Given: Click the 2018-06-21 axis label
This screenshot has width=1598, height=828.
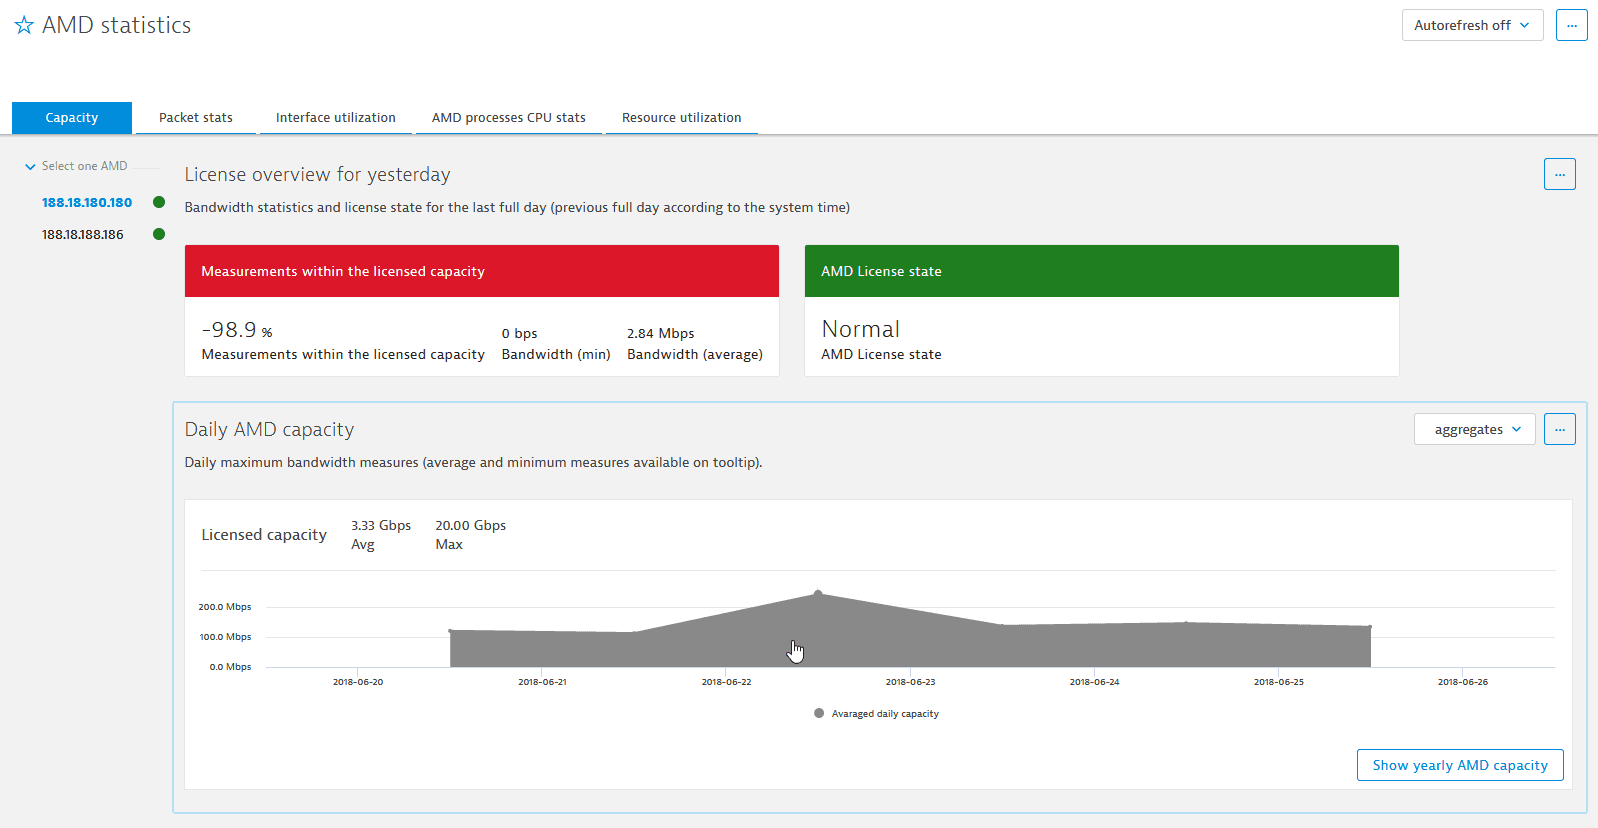Looking at the screenshot, I should tap(542, 682).
